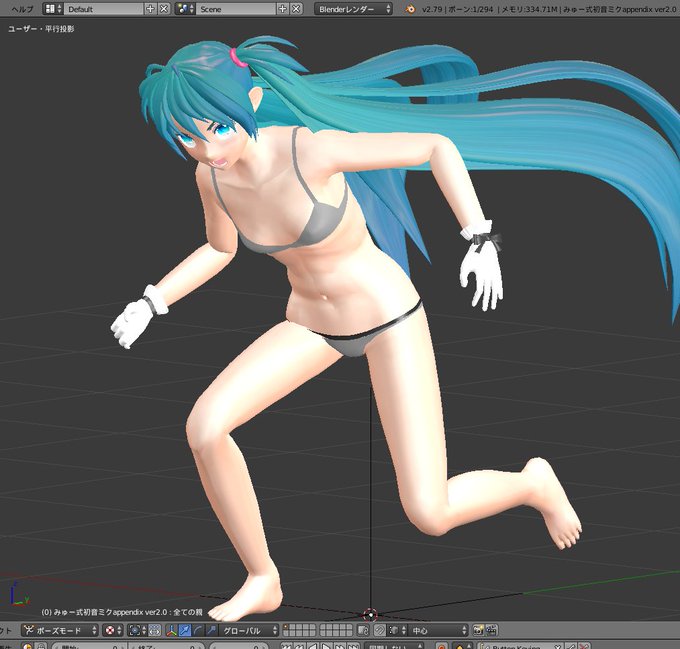The image size is (680, 649).
Task: Toggle snap during transform icon
Action: (380, 630)
